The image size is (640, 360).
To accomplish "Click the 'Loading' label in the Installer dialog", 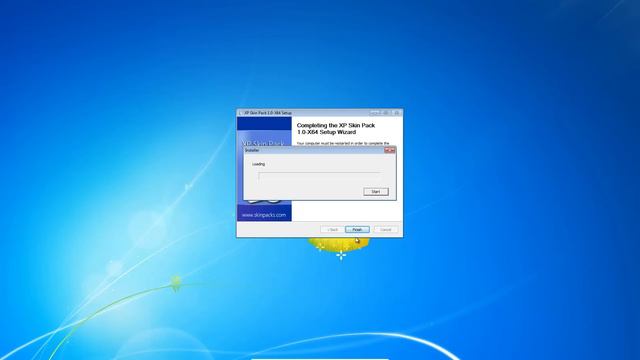I will [x=258, y=164].
